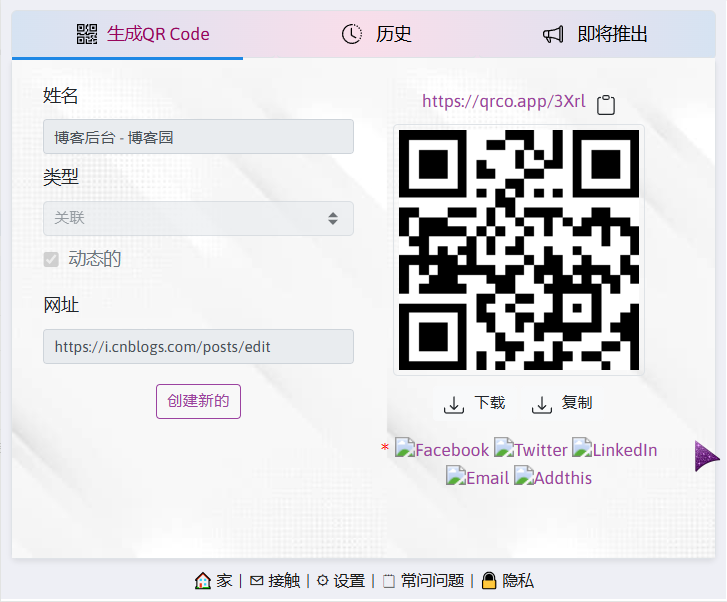Screen dimensions: 727x602
Task: Open the 接触 contact footer link
Action: click(x=275, y=581)
